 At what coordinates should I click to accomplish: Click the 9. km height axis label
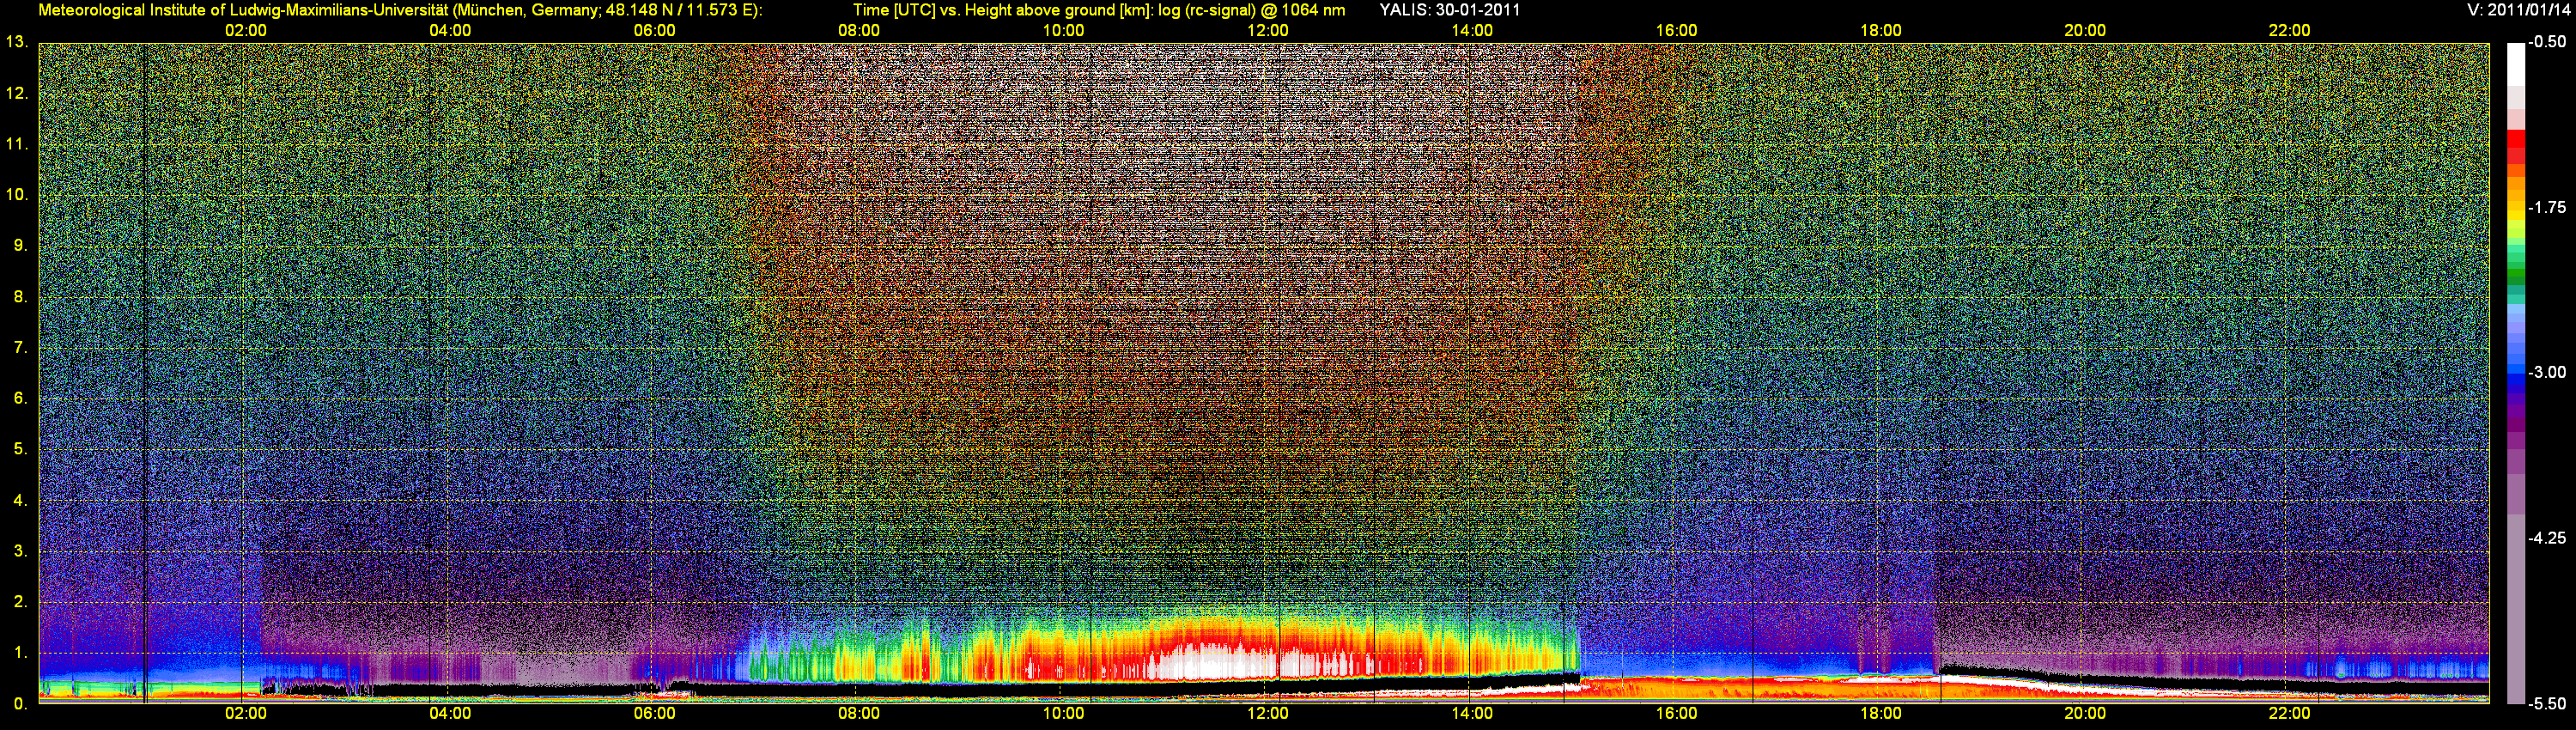click(x=20, y=245)
